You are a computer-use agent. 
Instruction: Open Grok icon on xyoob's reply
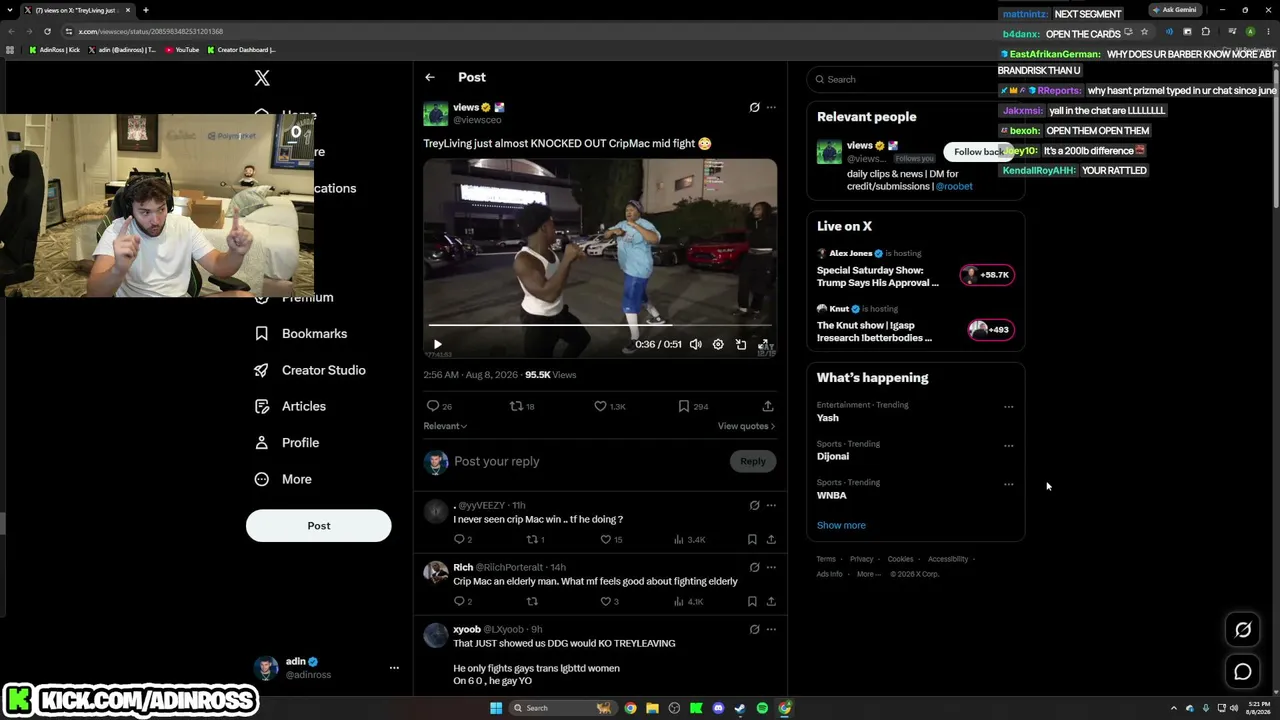pos(755,629)
